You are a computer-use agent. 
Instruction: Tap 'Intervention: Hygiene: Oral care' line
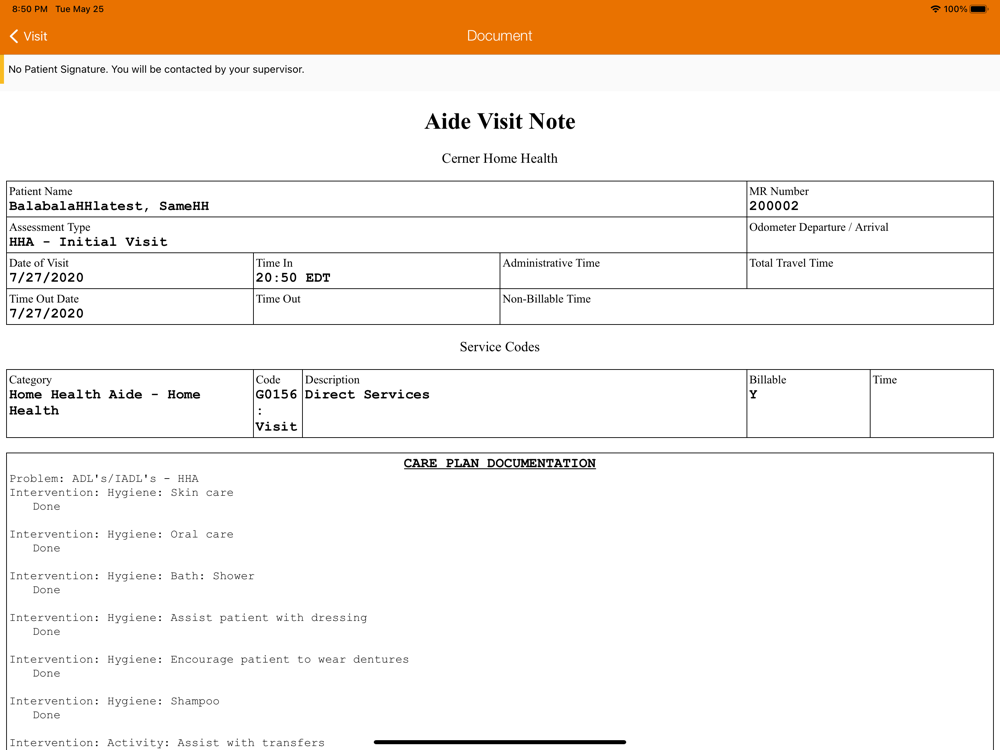(x=121, y=534)
